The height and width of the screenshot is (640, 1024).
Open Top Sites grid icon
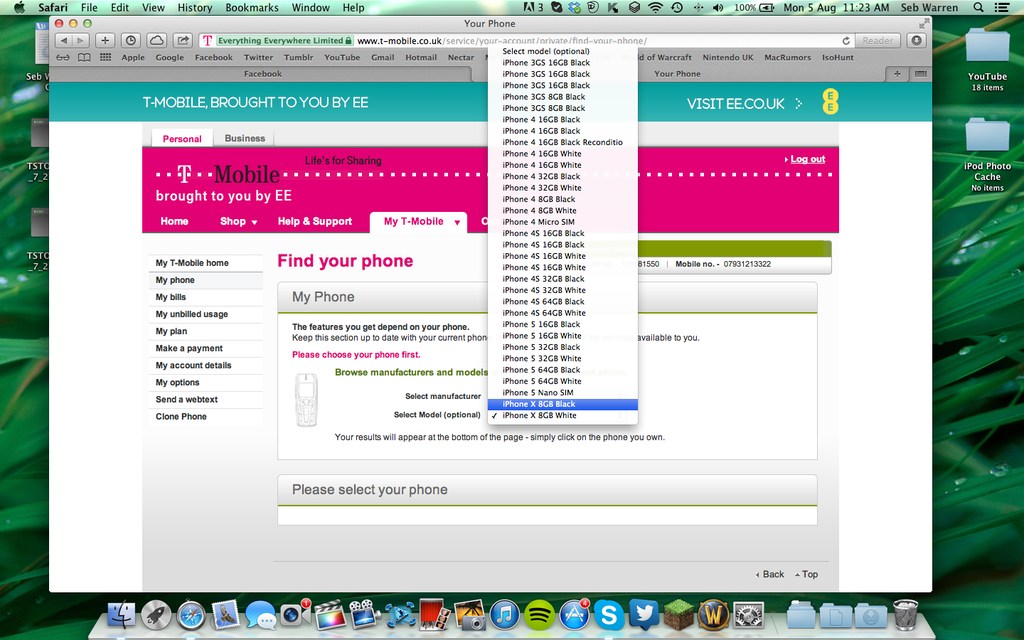[x=105, y=57]
